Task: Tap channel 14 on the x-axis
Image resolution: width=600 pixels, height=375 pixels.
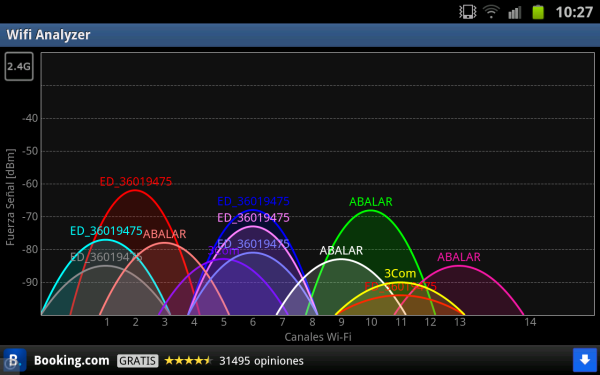Action: coord(530,322)
